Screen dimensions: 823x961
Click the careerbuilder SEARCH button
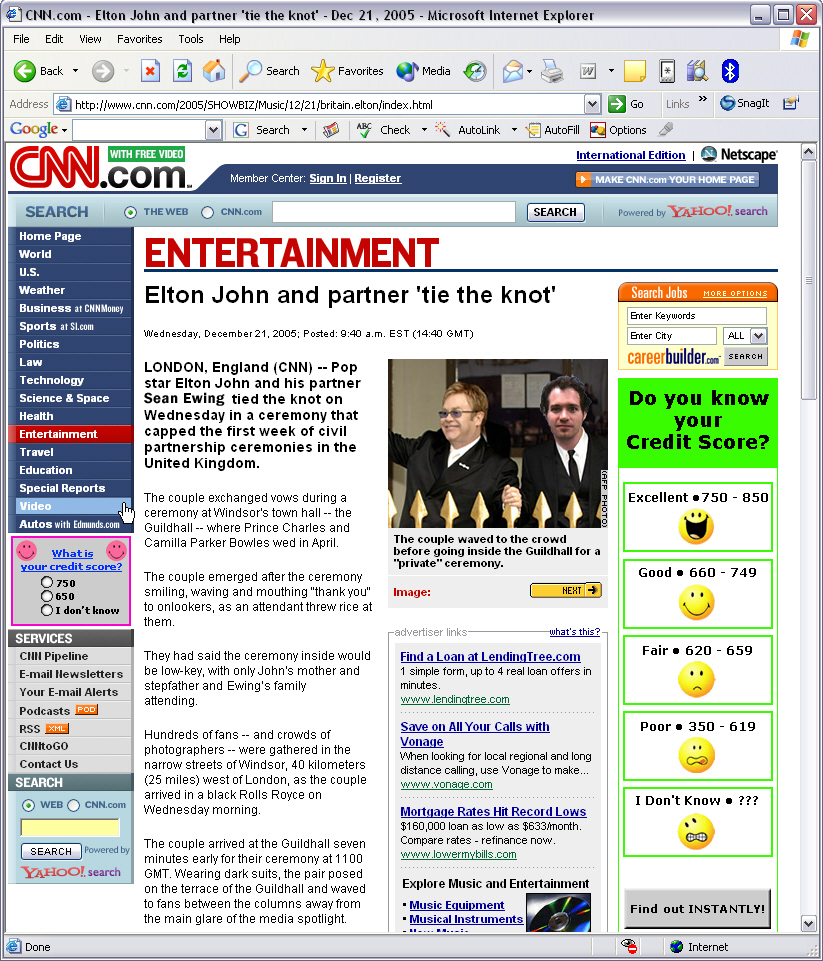click(x=746, y=356)
